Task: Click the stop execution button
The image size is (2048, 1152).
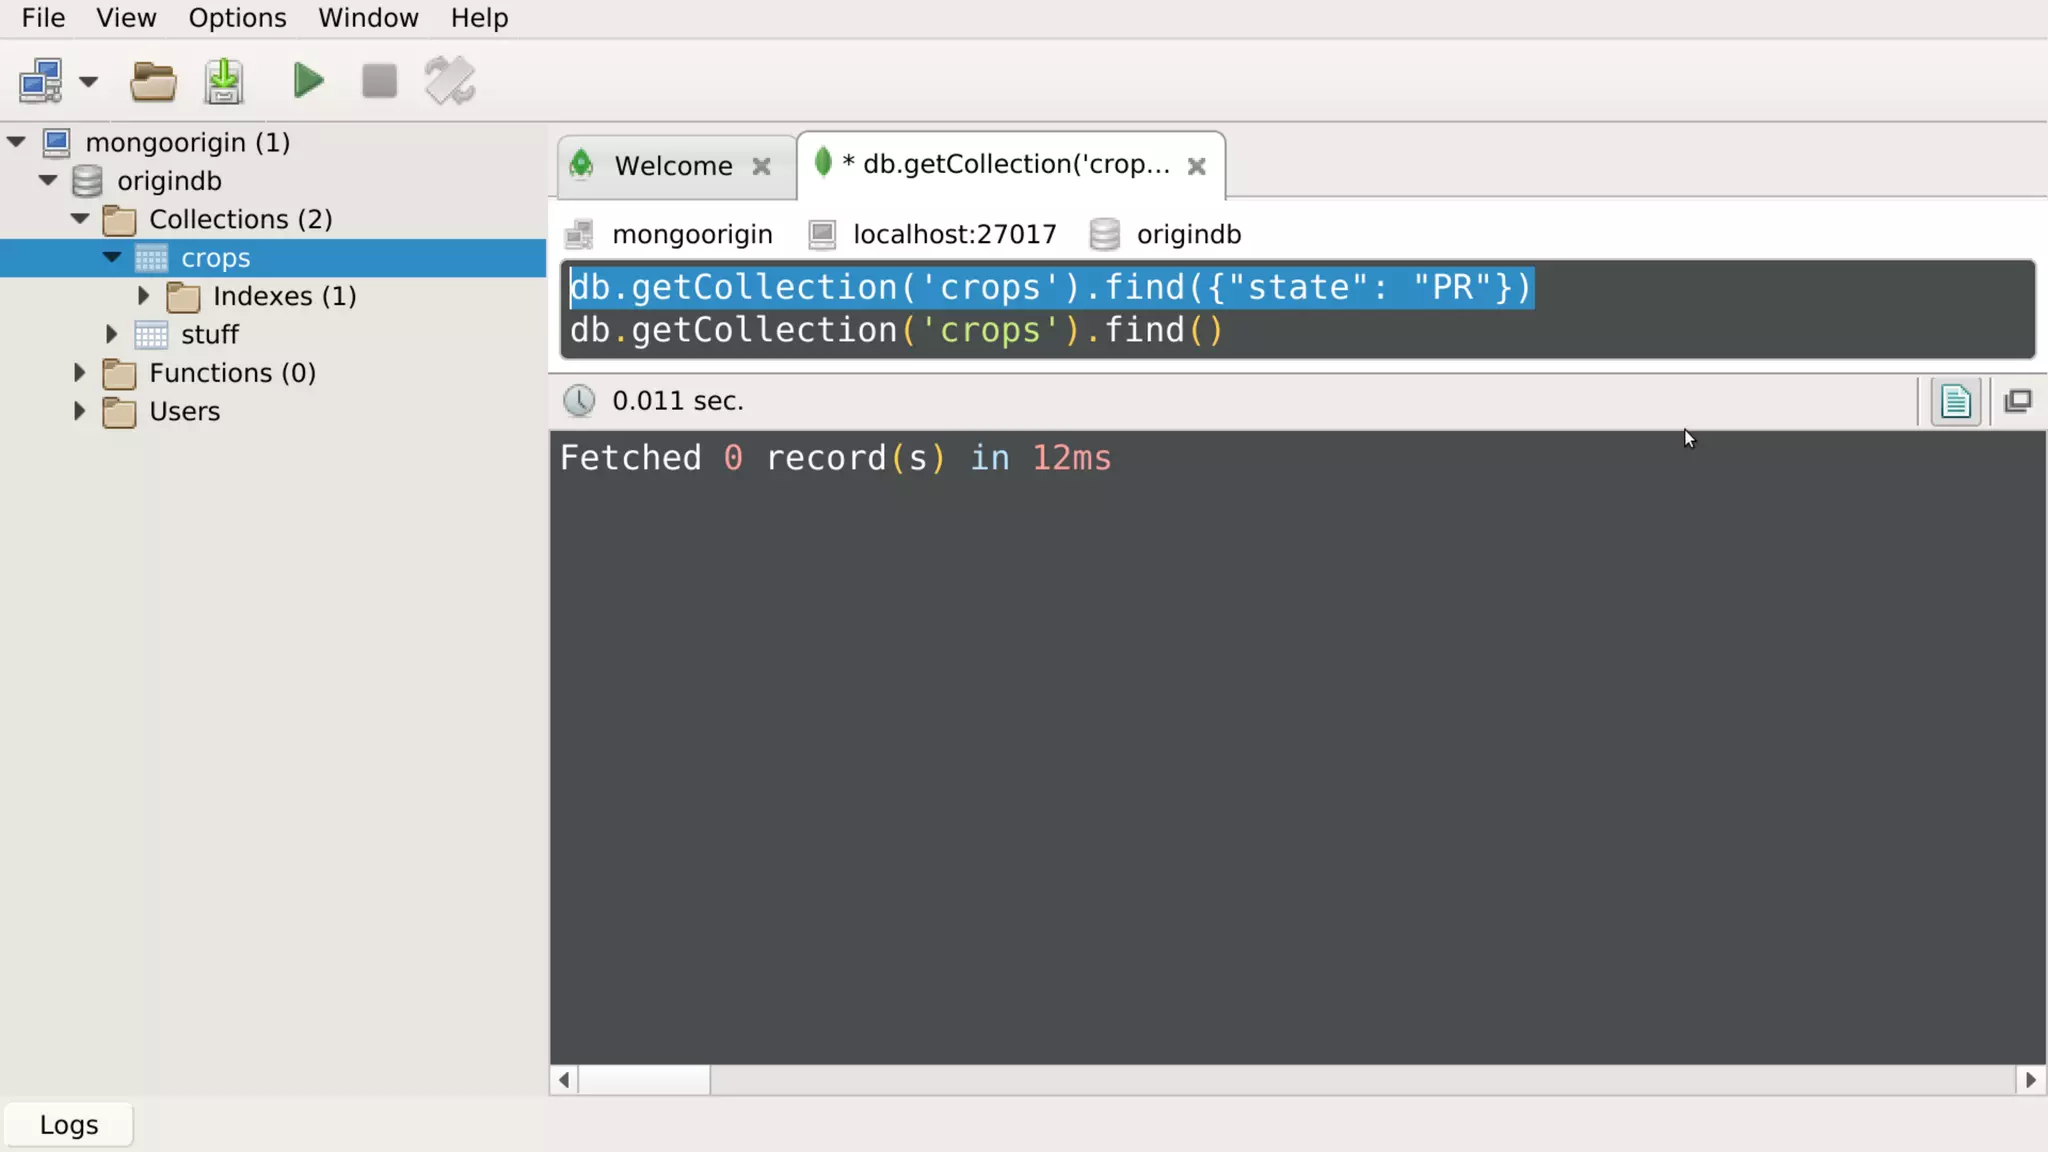Action: (x=379, y=81)
